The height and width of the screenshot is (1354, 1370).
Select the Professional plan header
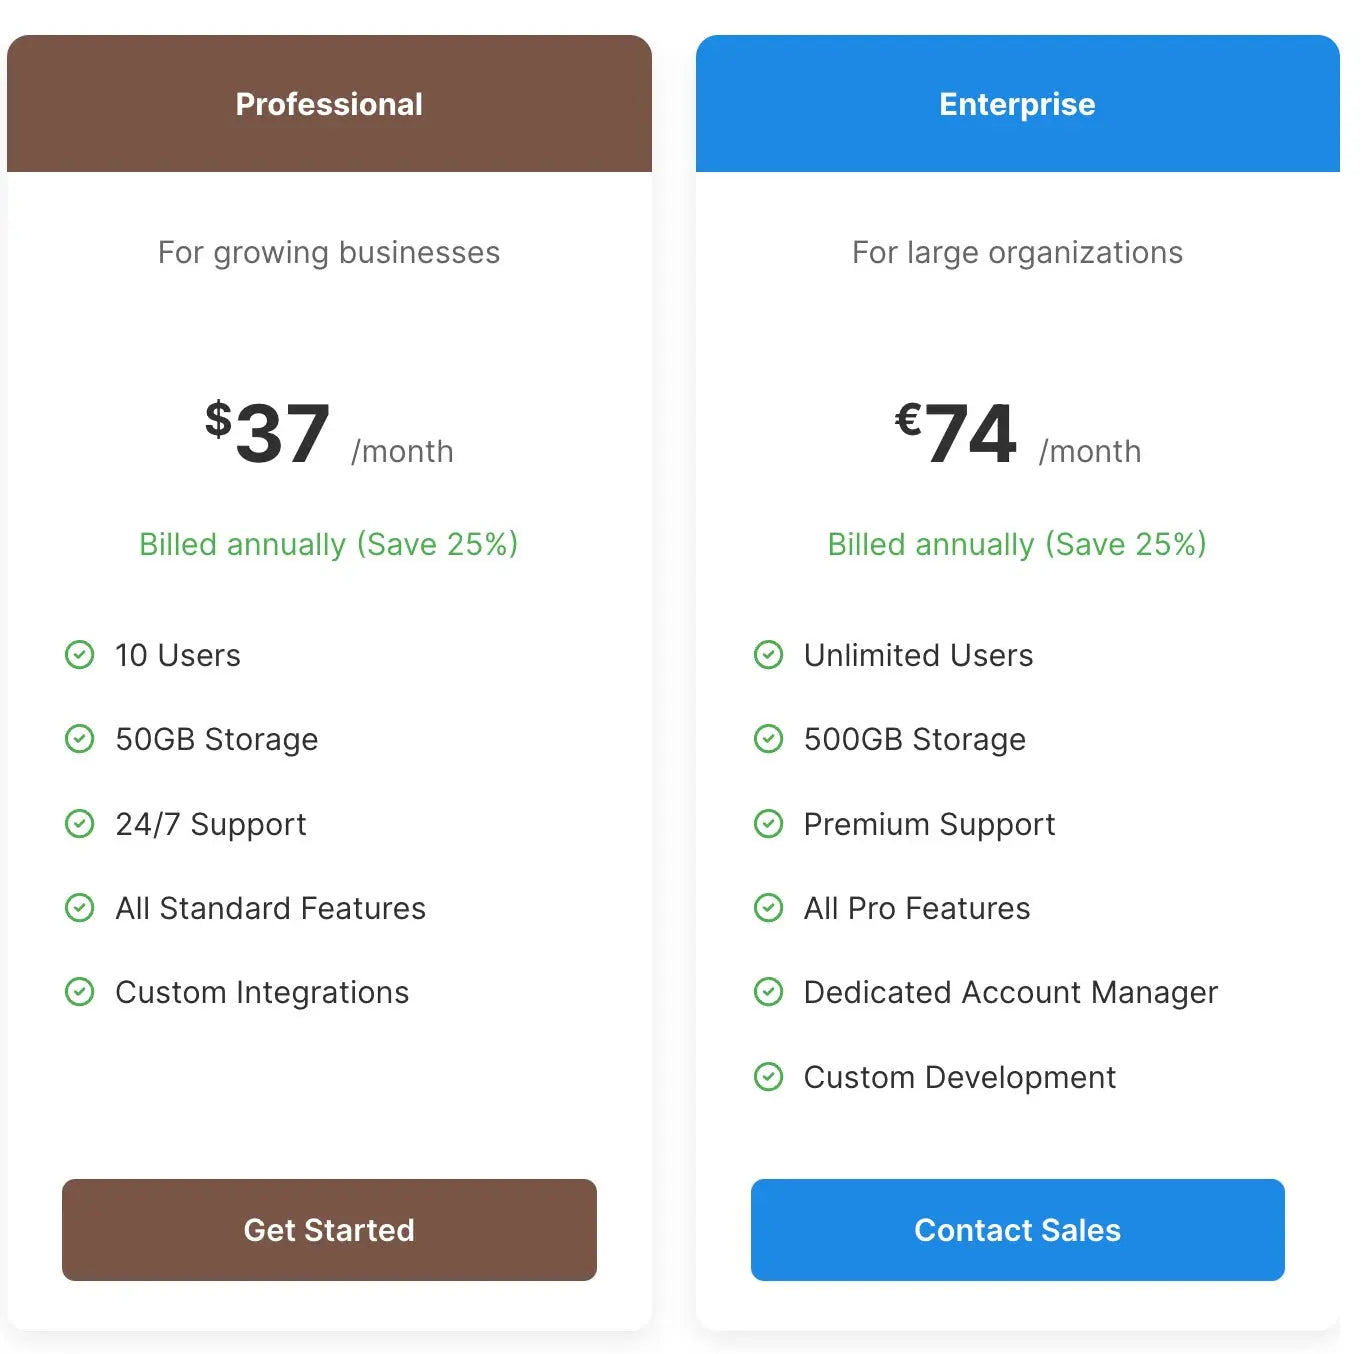click(329, 104)
